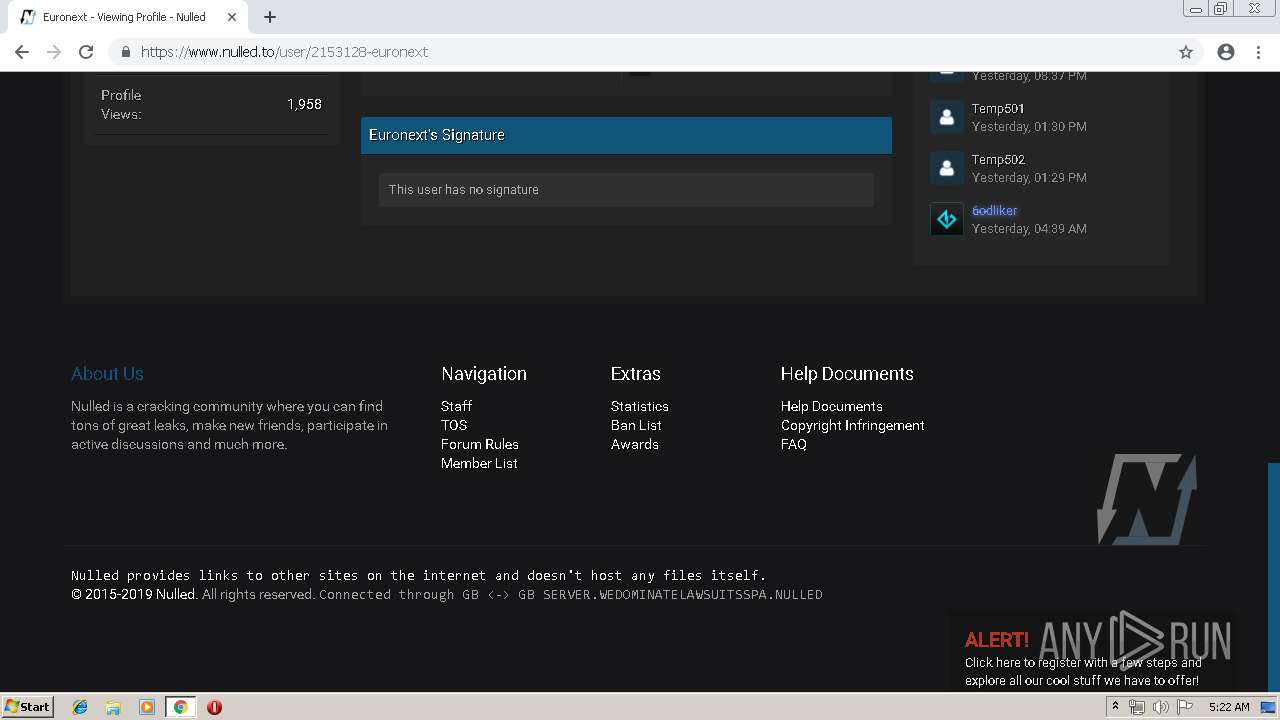1280x720 pixels.
Task: Reload the page with the refresh icon
Action: pyautogui.click(x=86, y=52)
